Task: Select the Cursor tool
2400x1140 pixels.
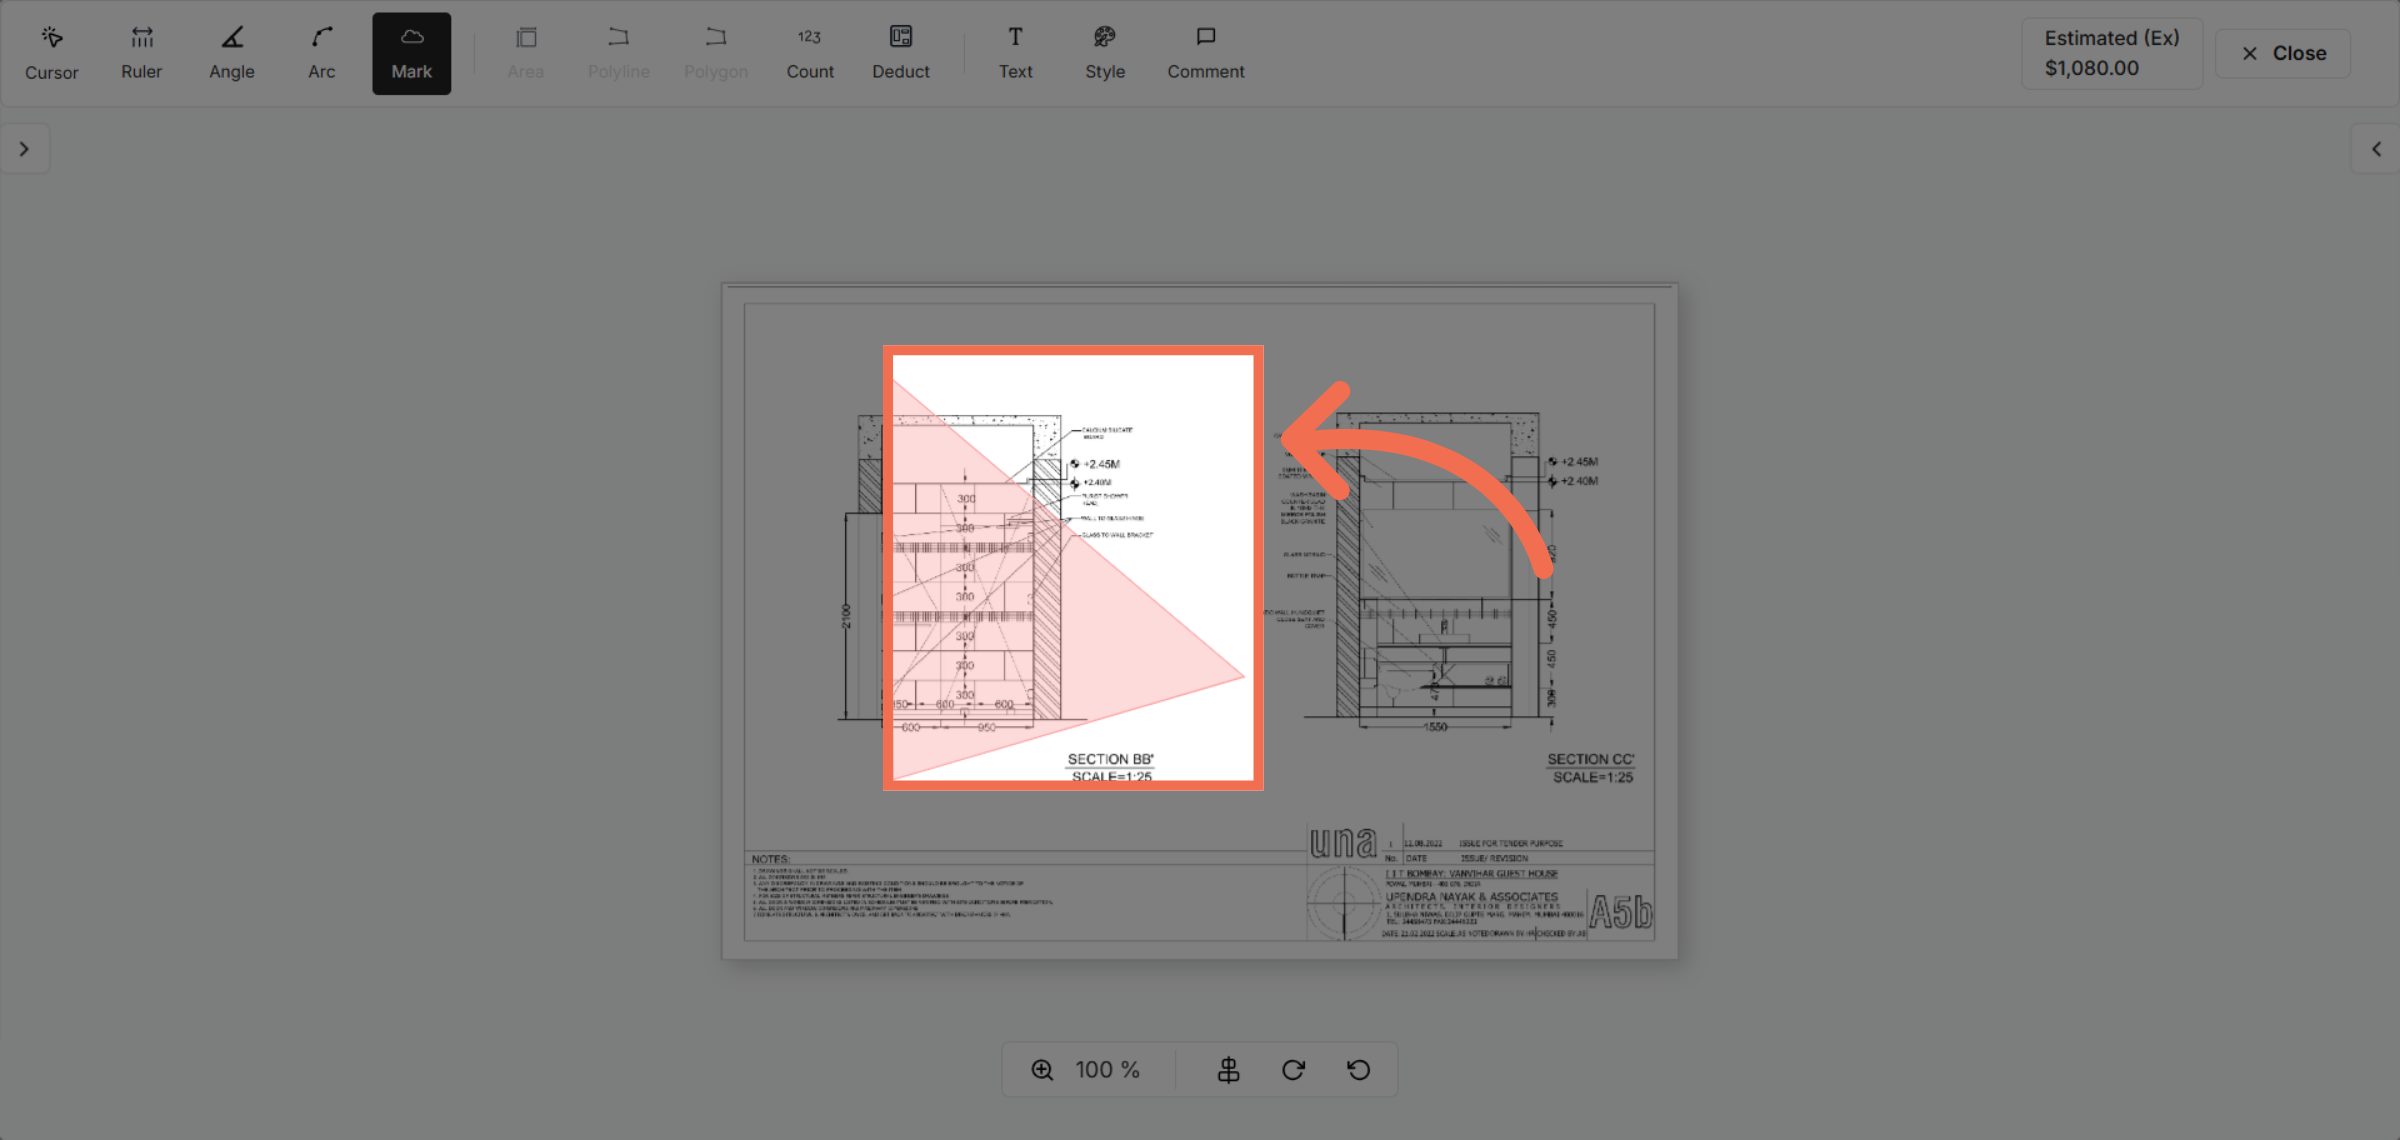Action: [51, 53]
